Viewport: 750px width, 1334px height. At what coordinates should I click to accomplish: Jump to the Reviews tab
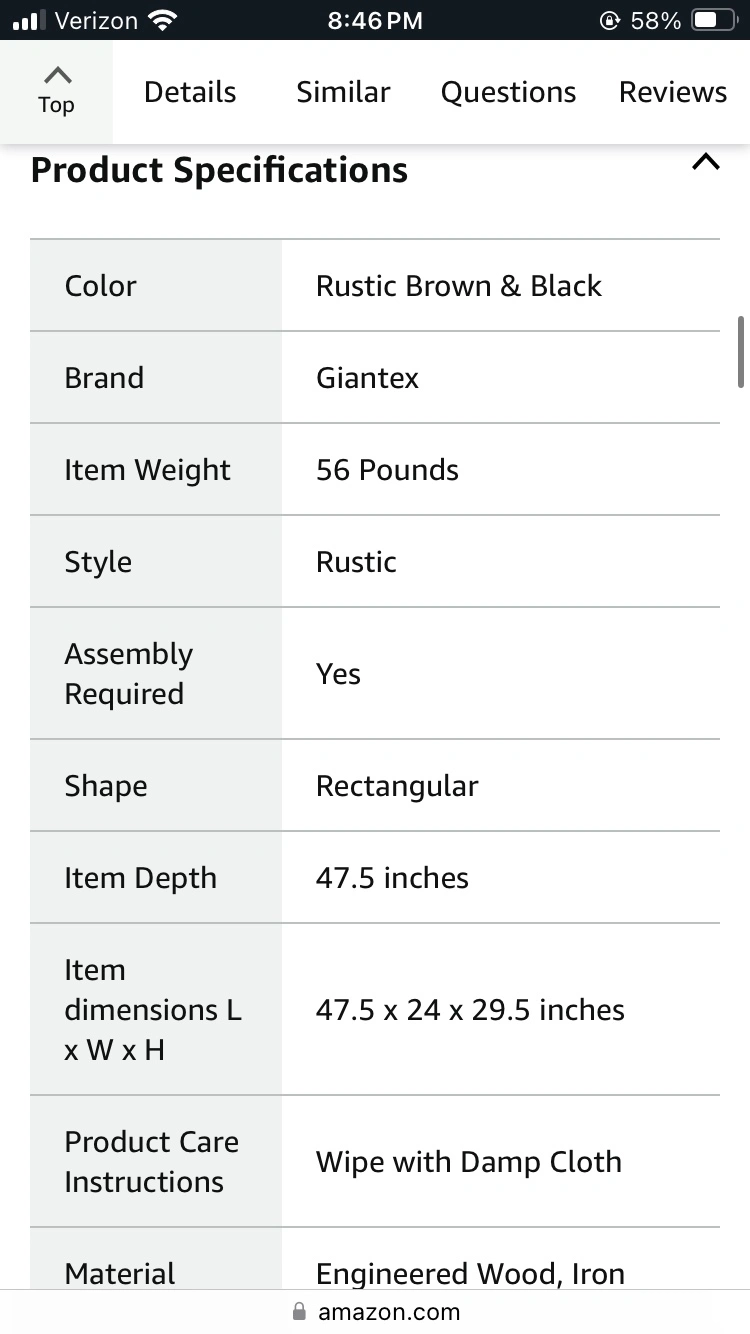point(672,92)
